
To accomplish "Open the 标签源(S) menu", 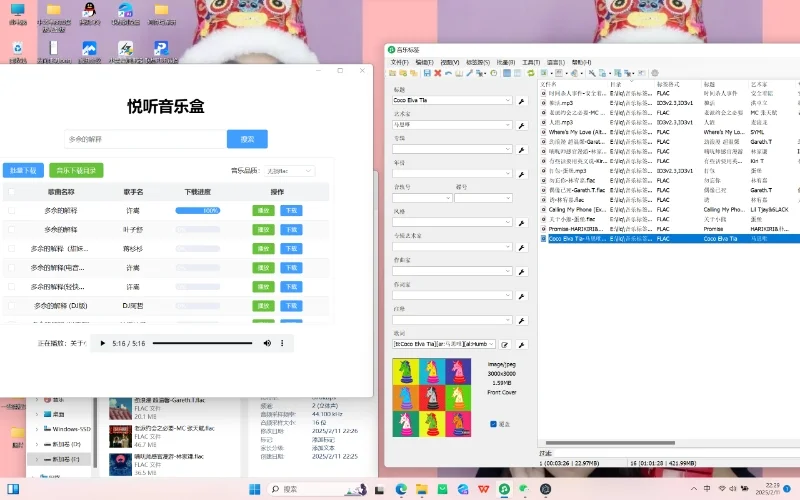I will pos(478,62).
